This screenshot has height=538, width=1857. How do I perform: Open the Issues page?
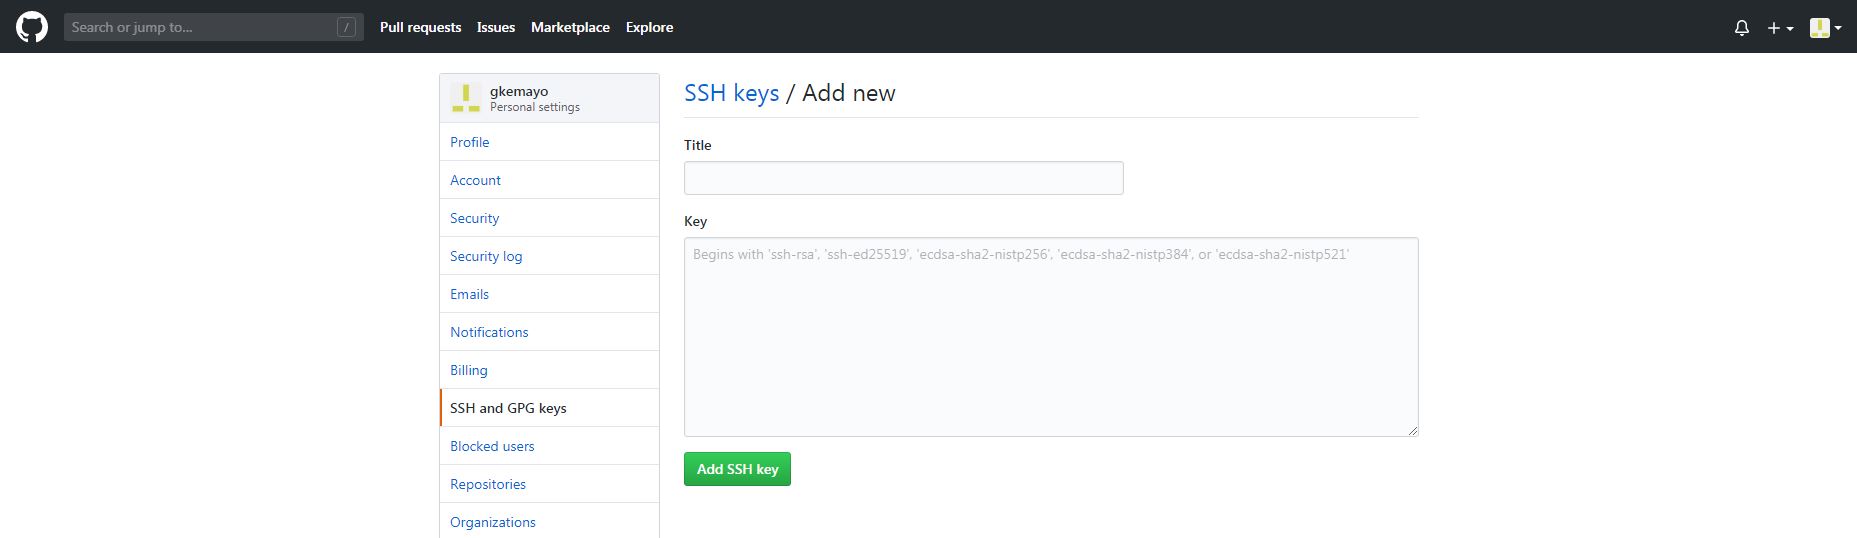pyautogui.click(x=496, y=28)
